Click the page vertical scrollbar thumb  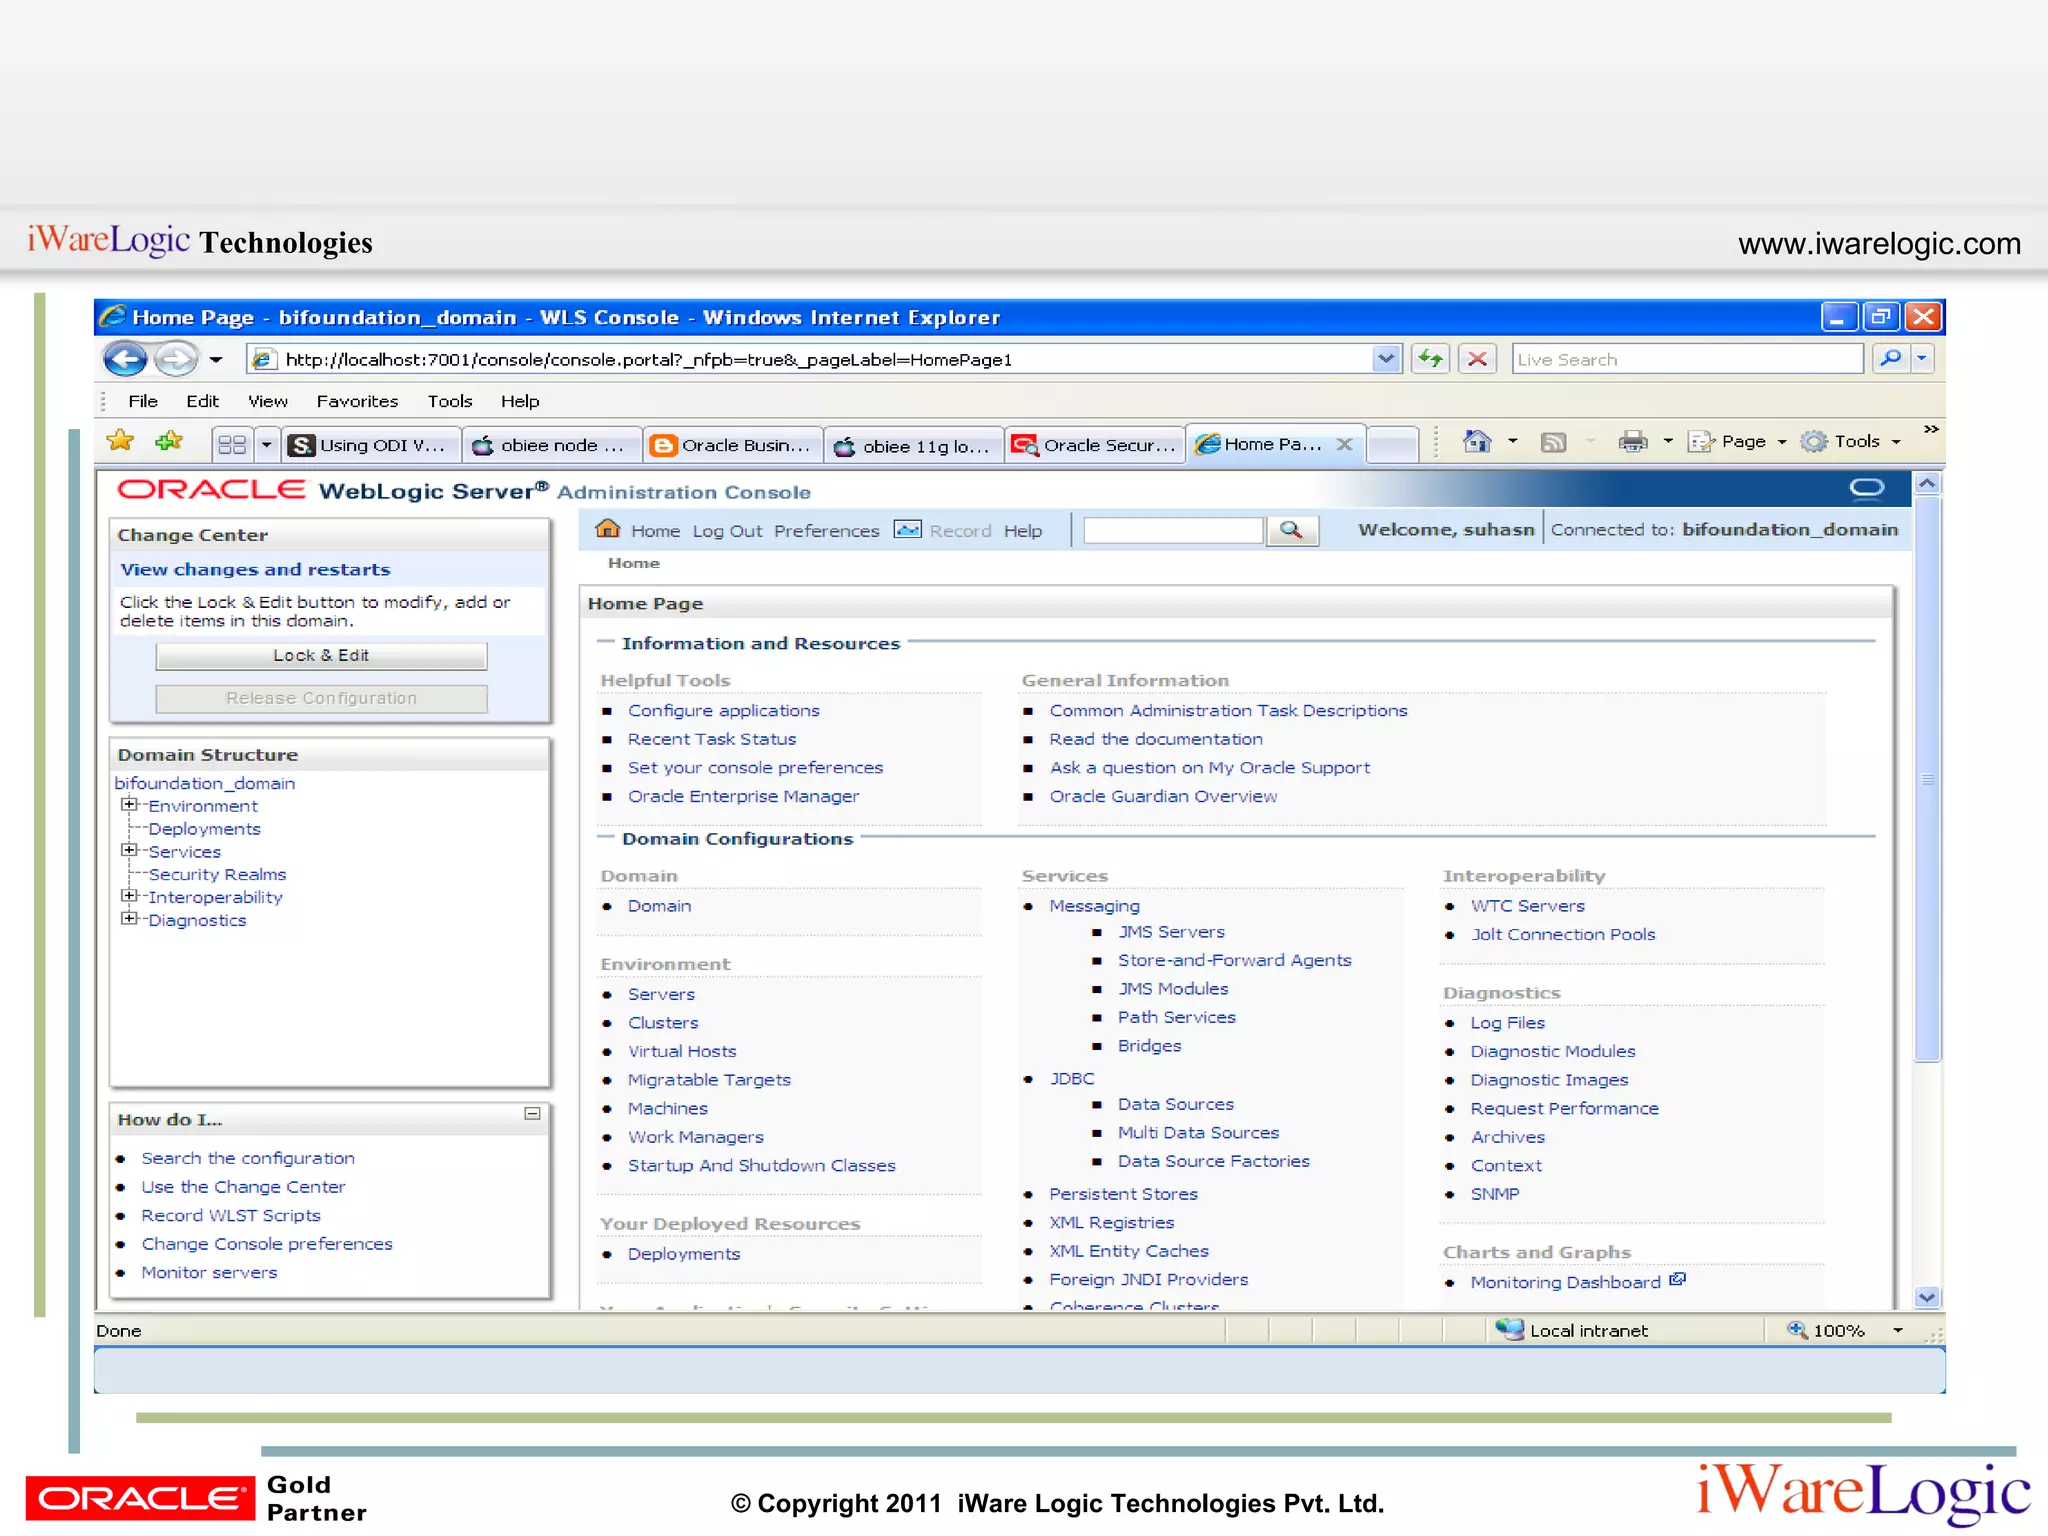click(x=1927, y=780)
